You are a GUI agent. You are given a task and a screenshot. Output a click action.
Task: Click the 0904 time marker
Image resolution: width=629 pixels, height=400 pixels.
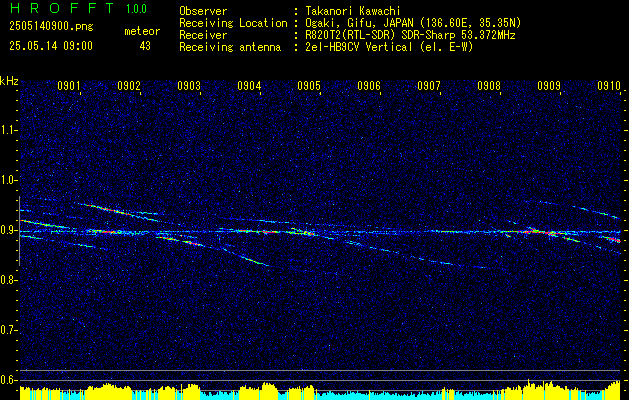coord(249,86)
